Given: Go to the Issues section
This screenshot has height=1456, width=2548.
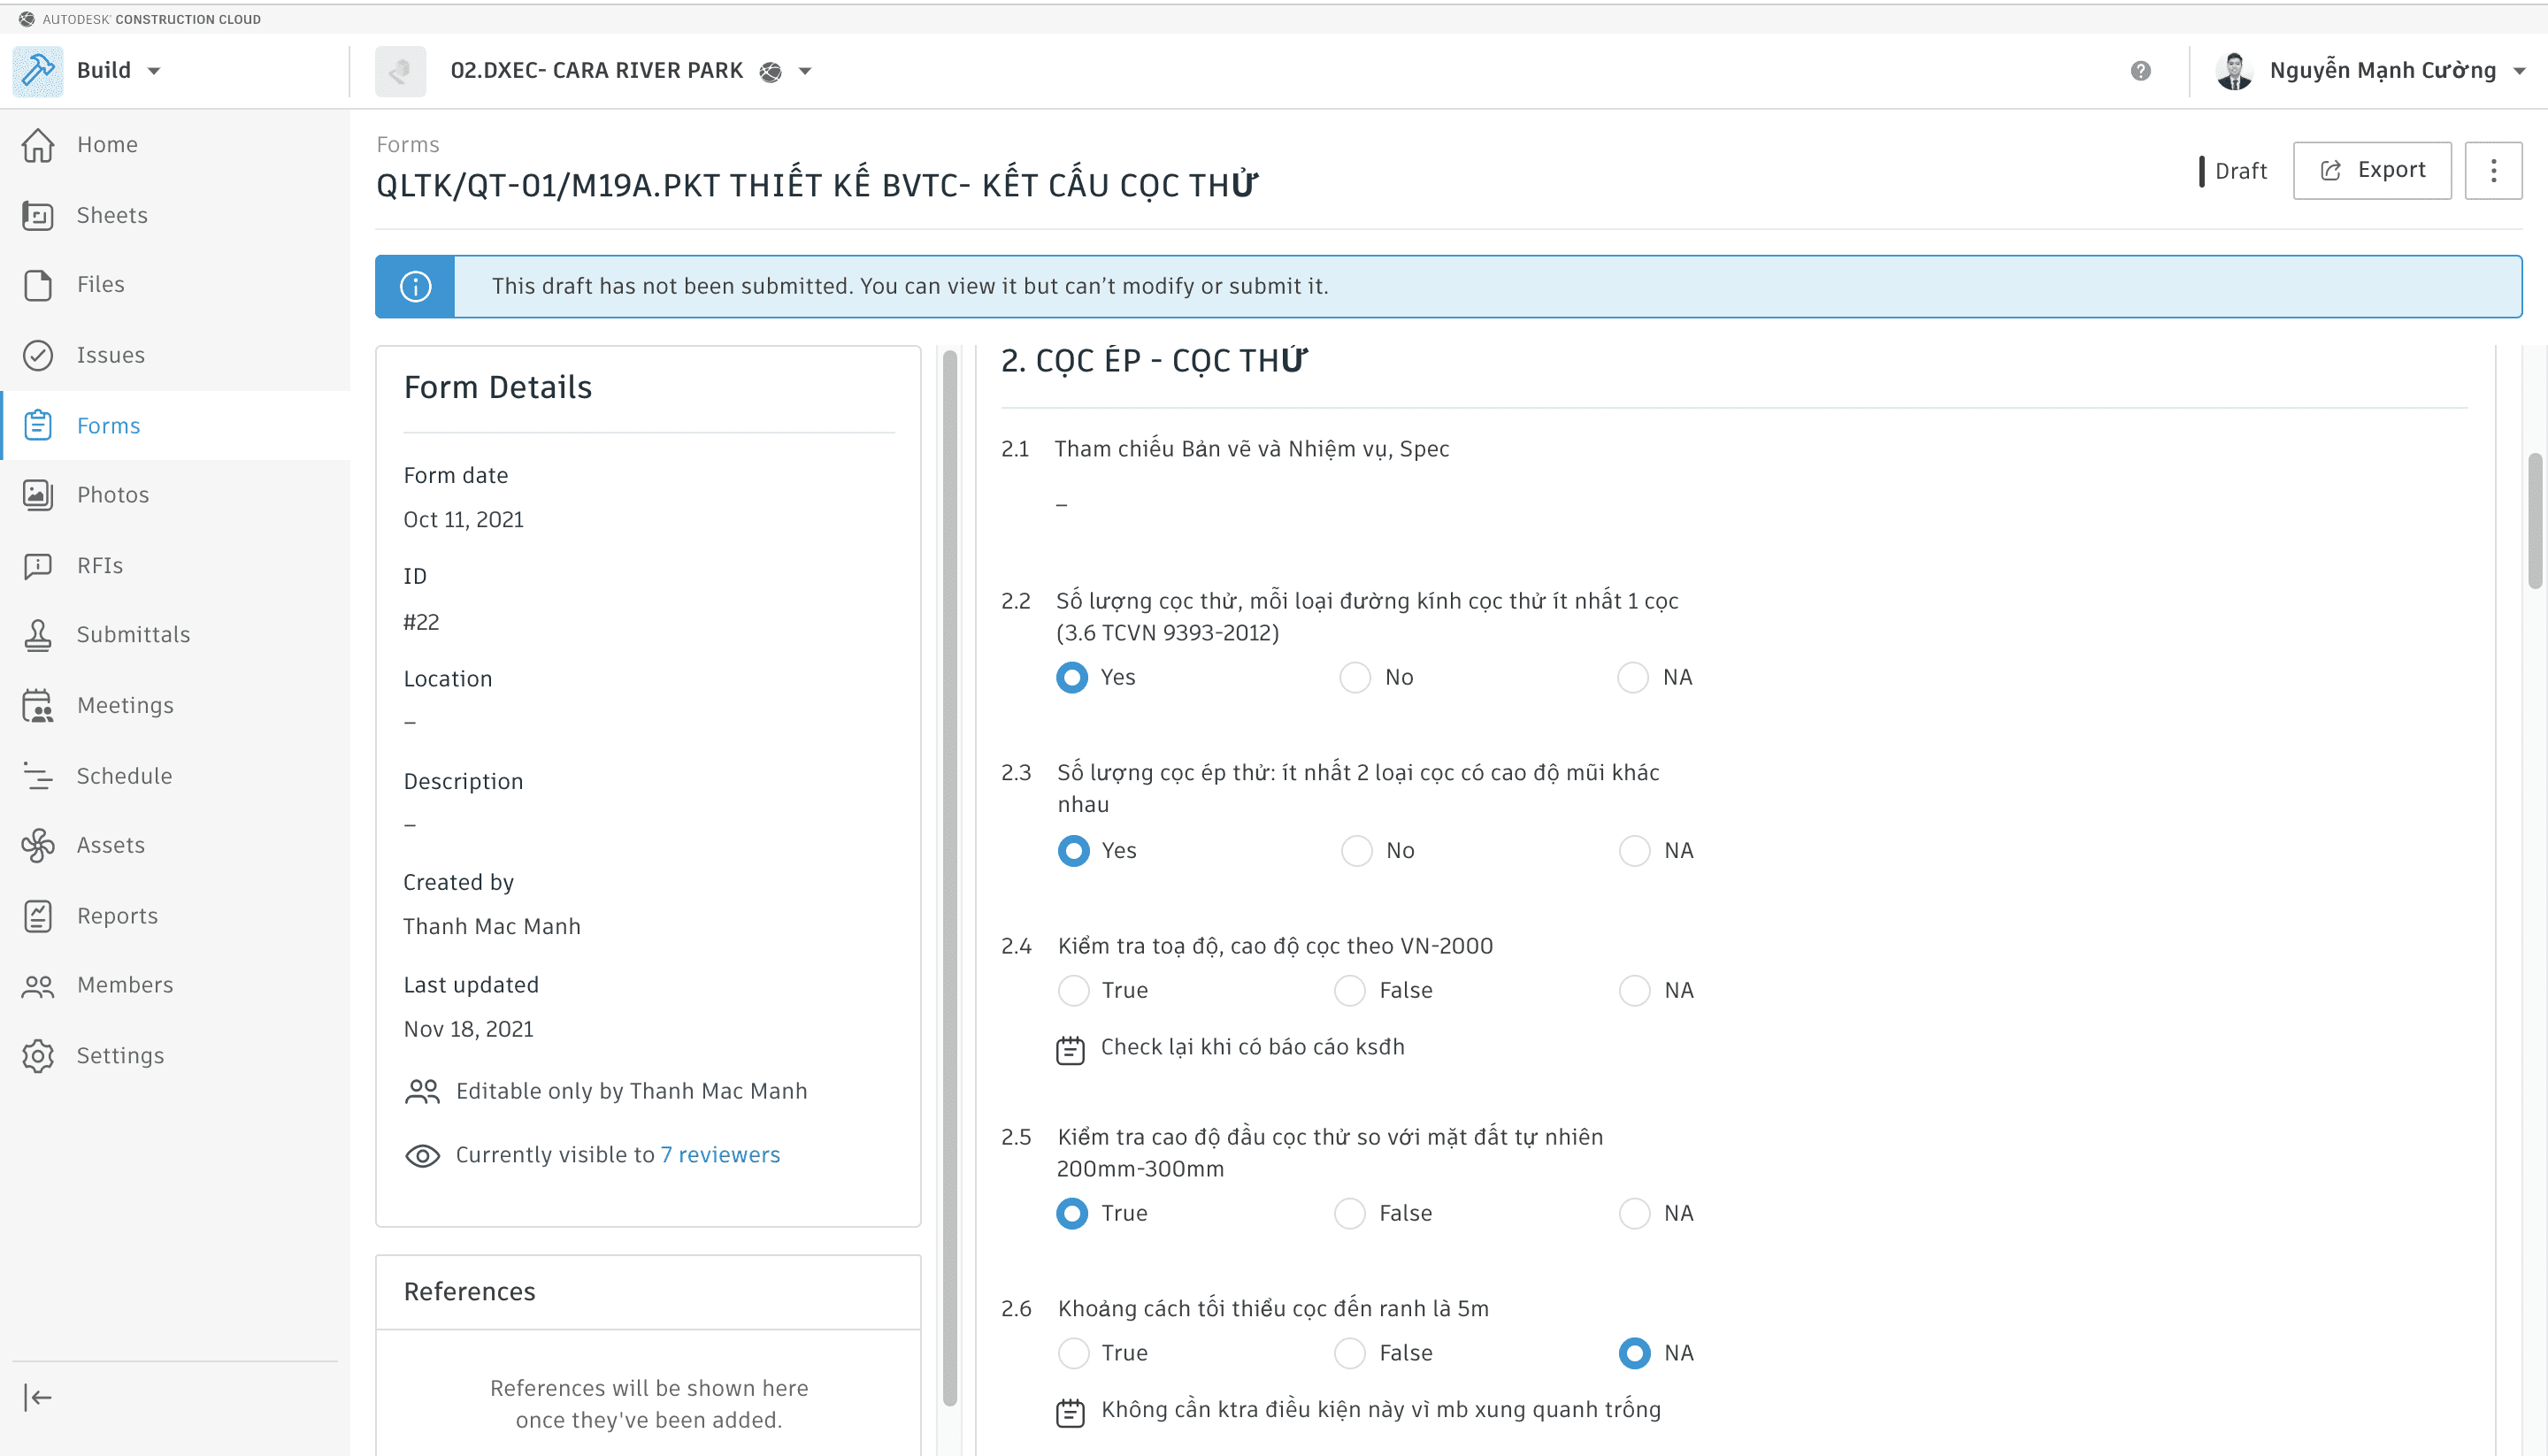Looking at the screenshot, I should click(x=110, y=355).
